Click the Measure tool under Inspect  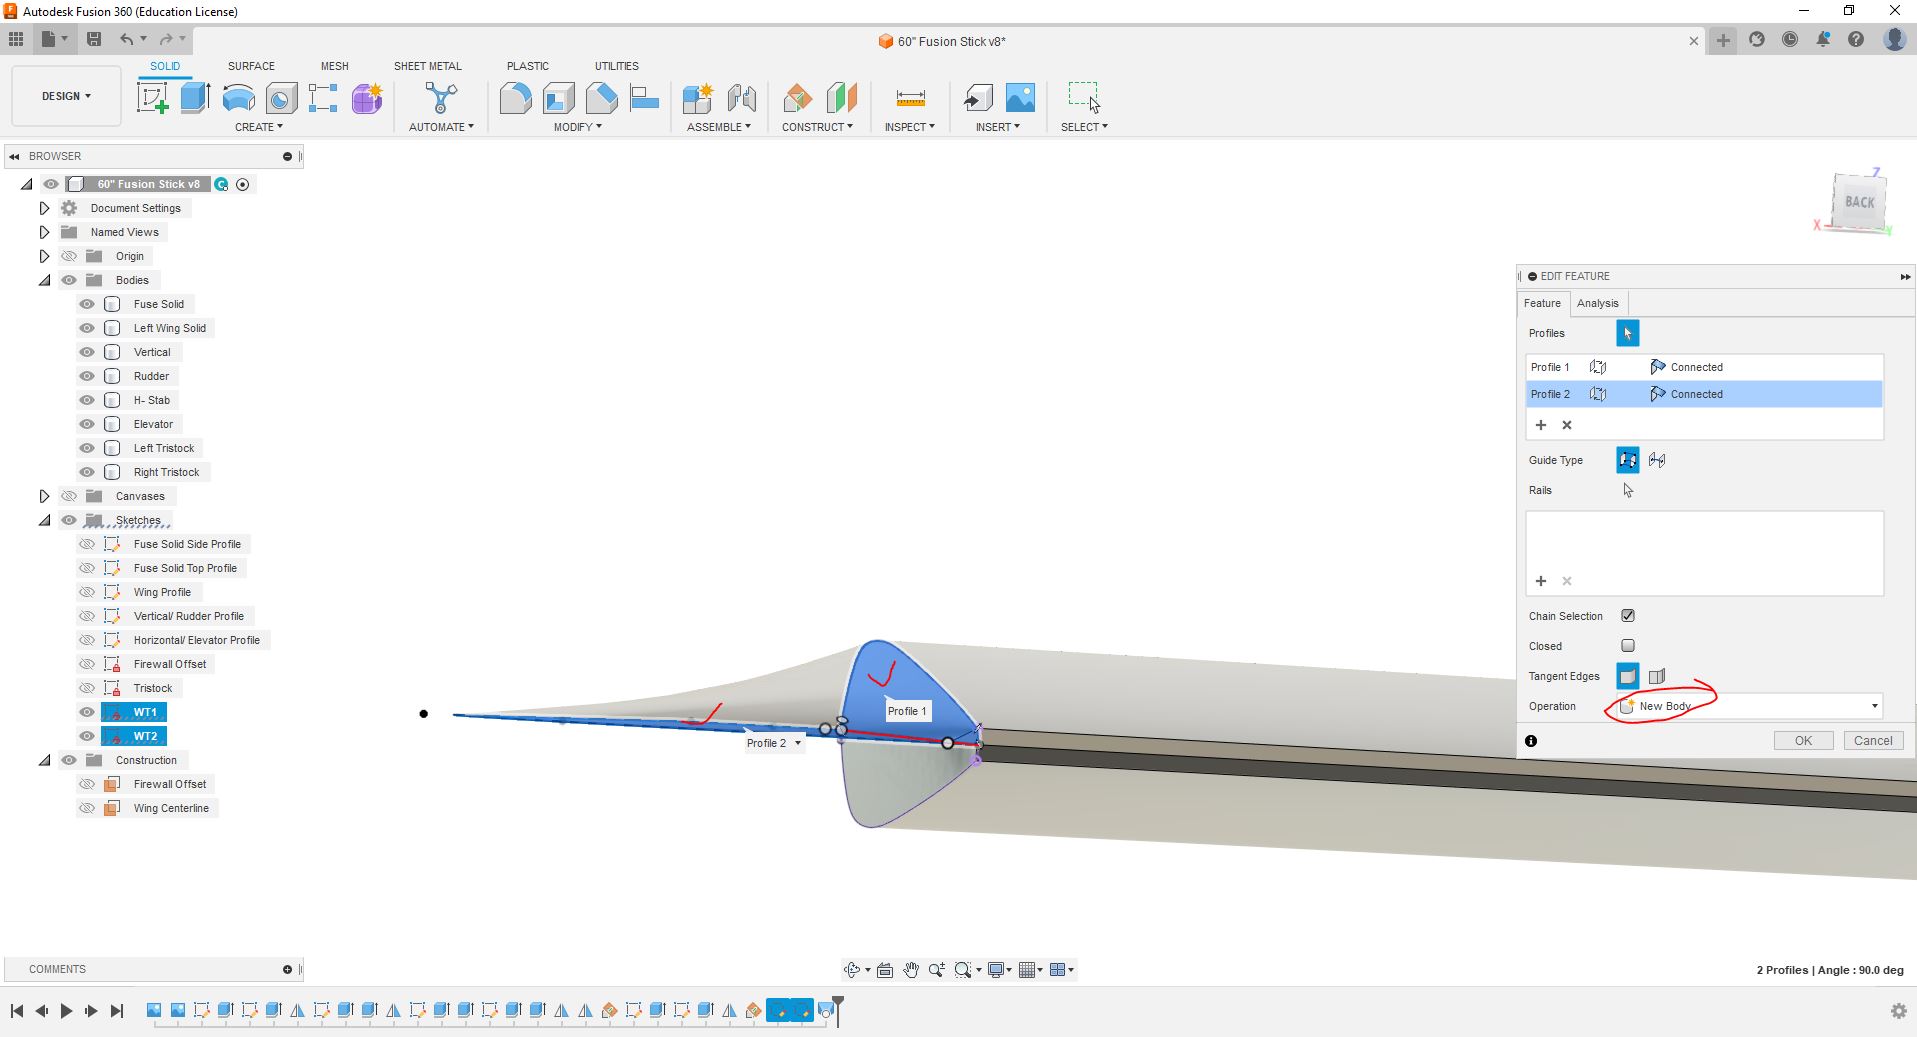point(910,98)
